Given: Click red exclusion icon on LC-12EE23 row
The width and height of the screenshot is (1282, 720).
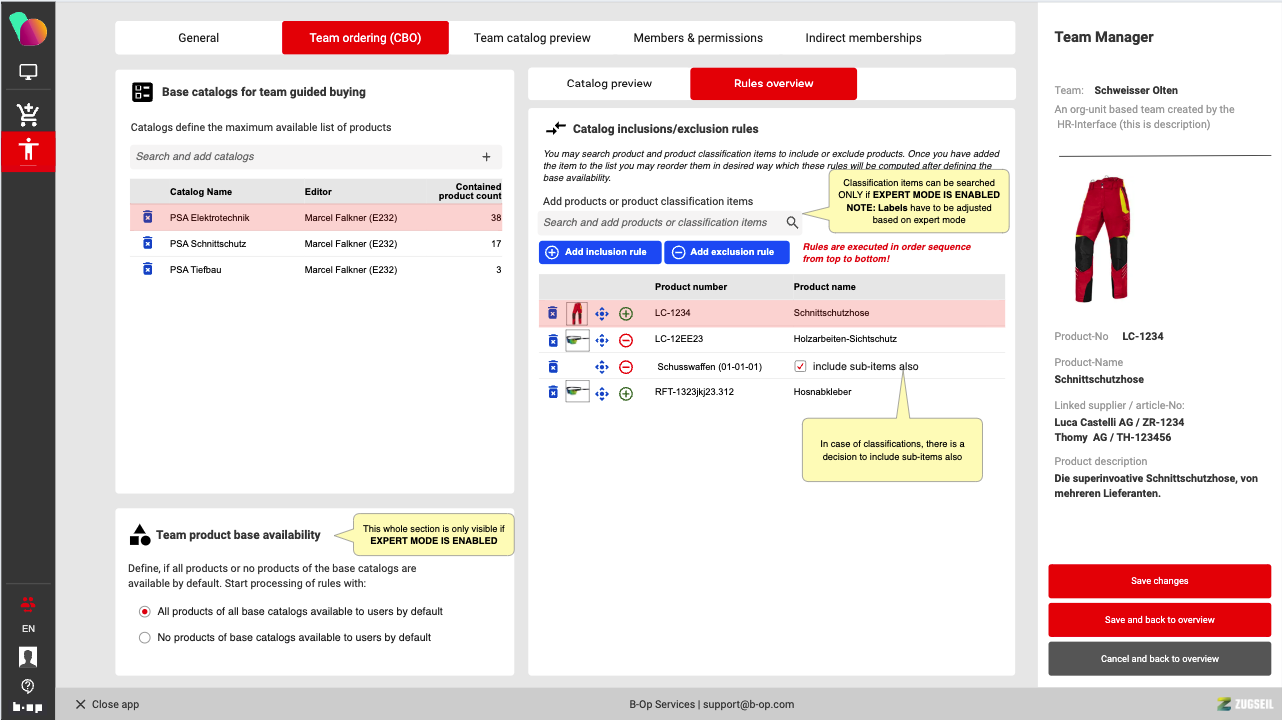Looking at the screenshot, I should coord(626,340).
